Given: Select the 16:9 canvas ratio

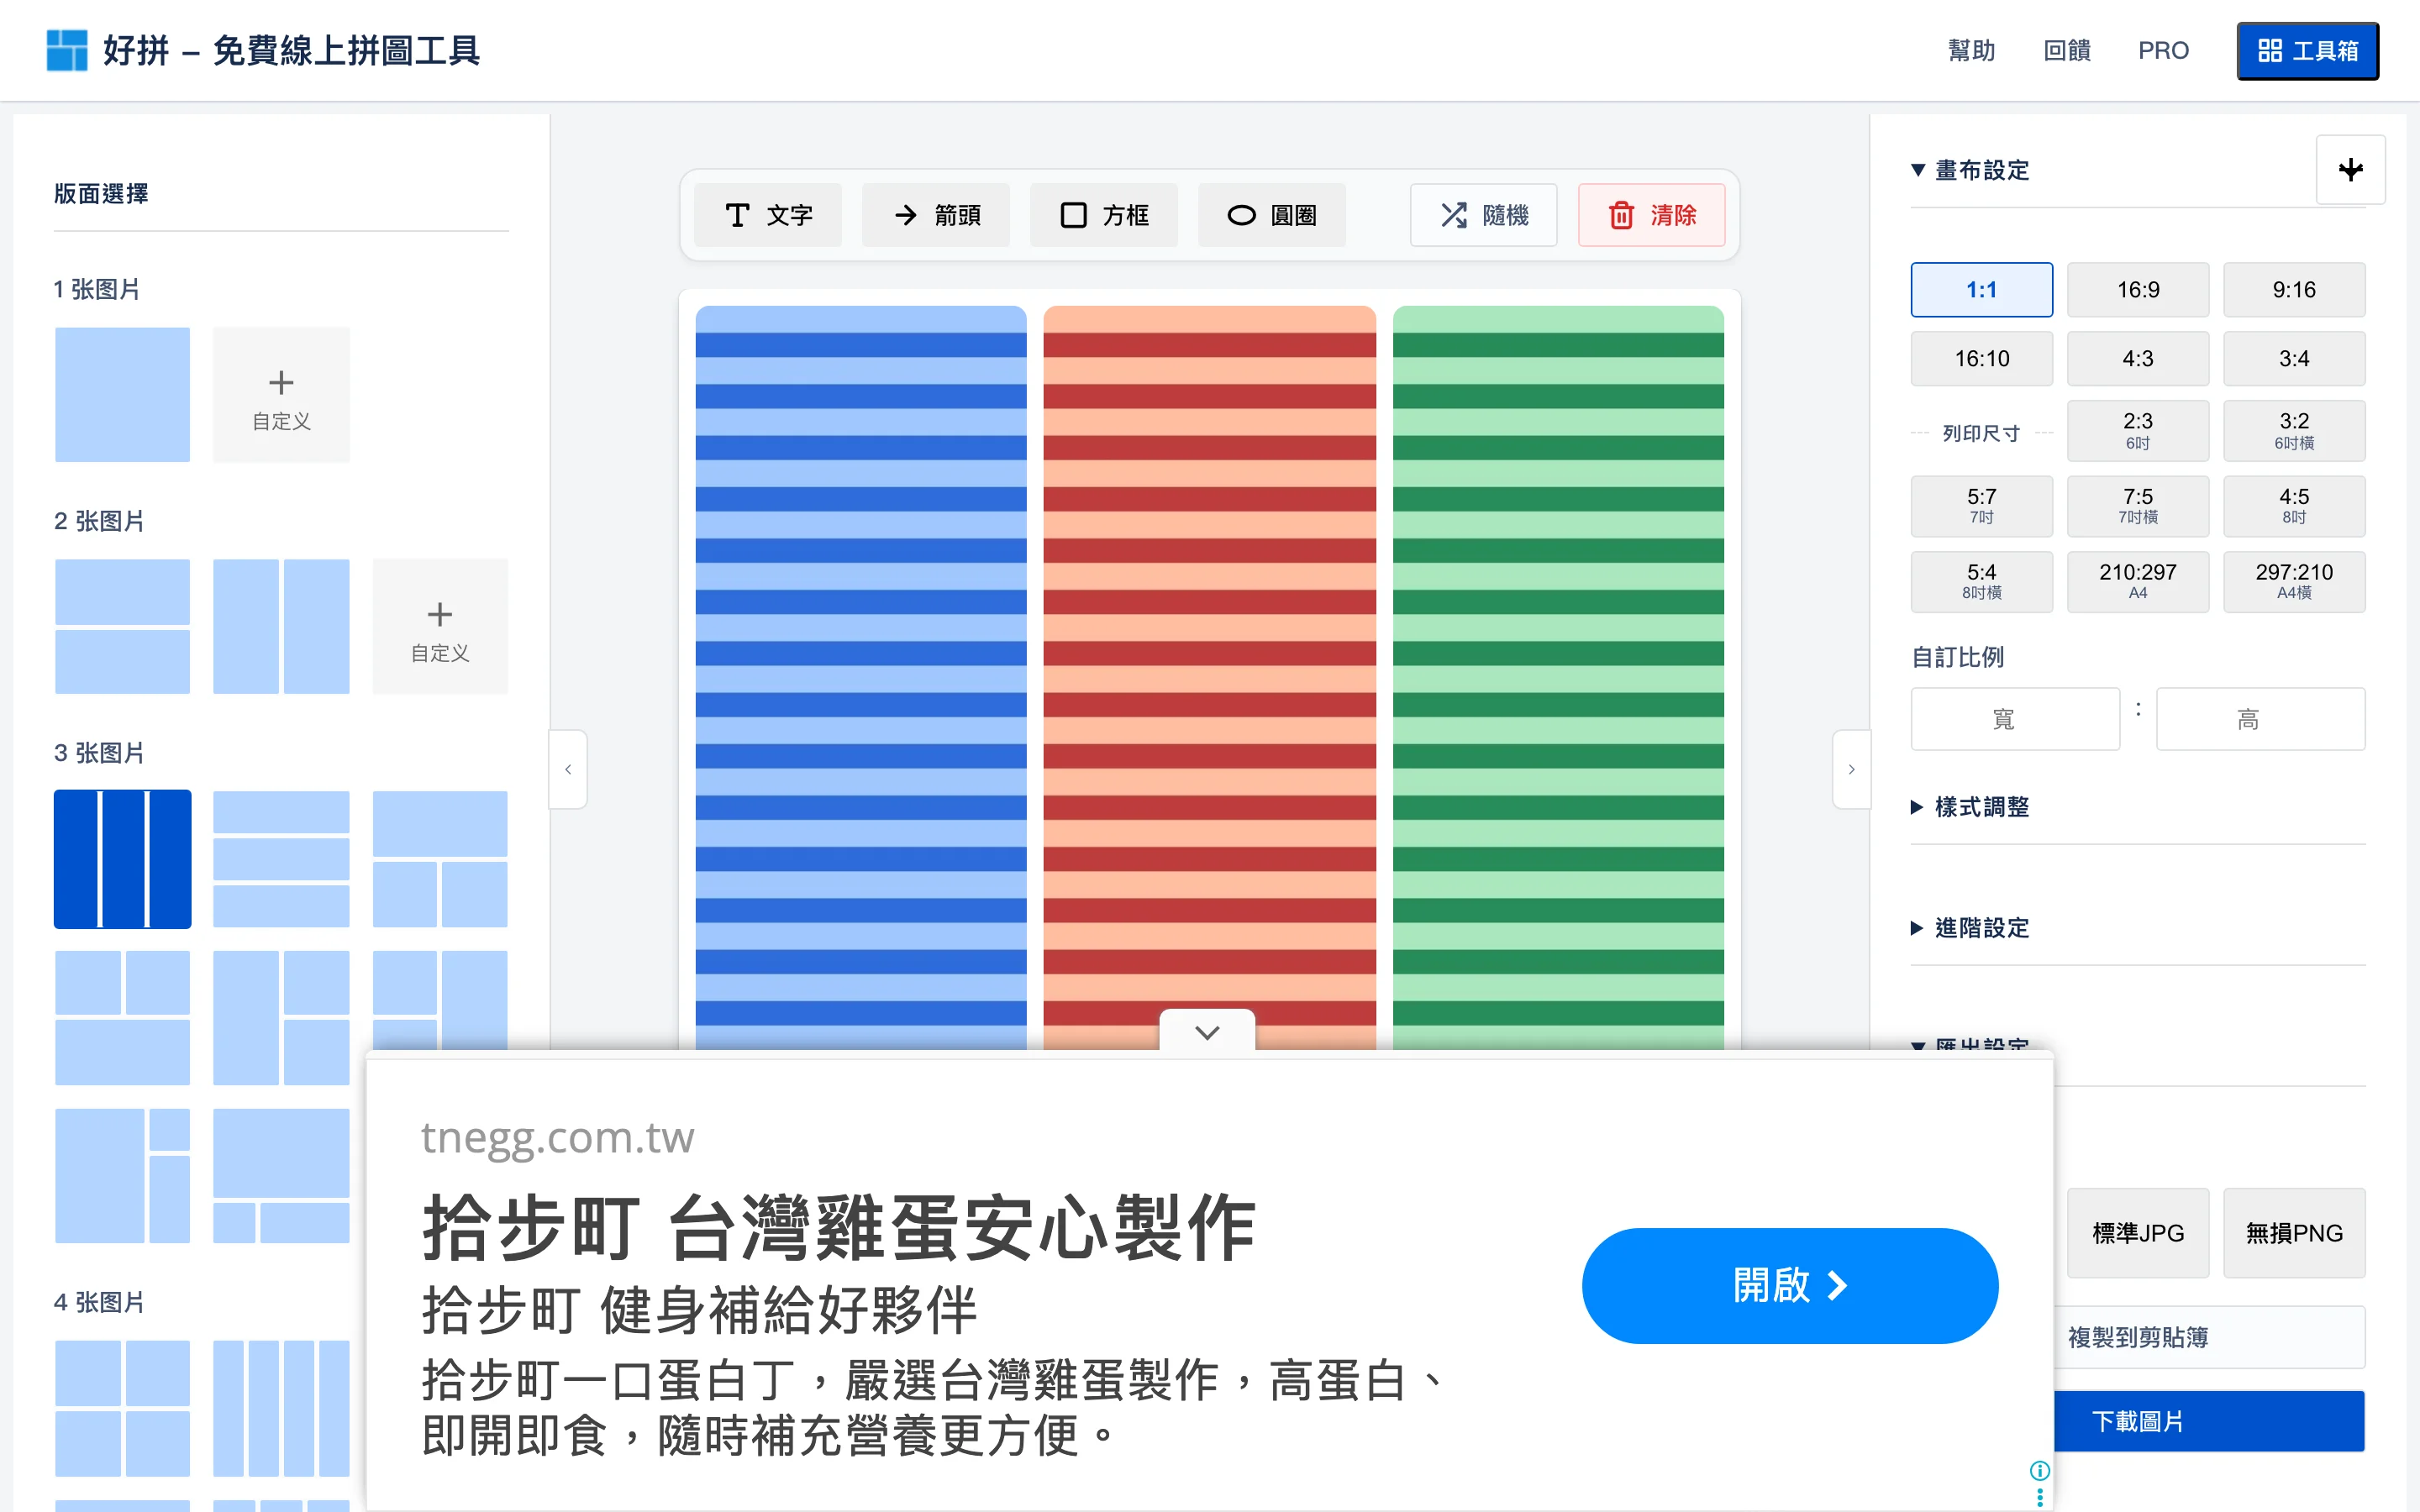Looking at the screenshot, I should [2138, 290].
